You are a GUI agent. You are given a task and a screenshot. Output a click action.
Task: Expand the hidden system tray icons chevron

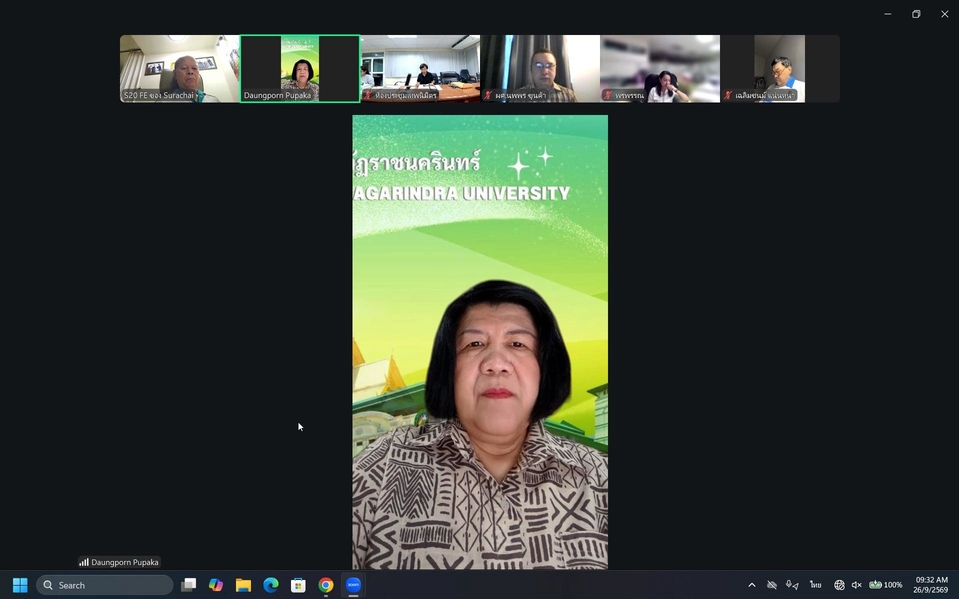(x=752, y=585)
